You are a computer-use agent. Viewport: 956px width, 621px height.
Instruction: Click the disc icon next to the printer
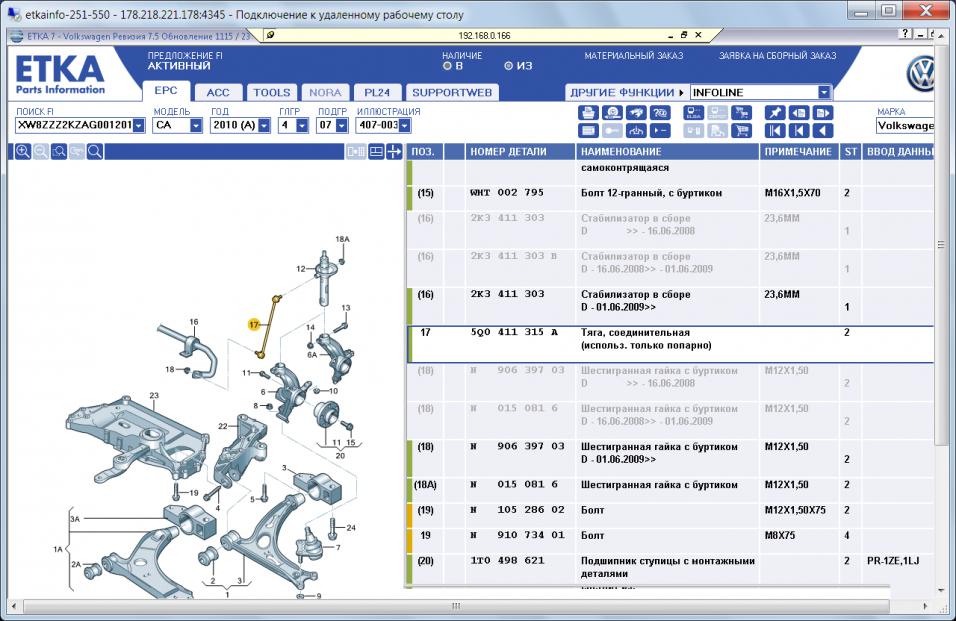[x=612, y=113]
